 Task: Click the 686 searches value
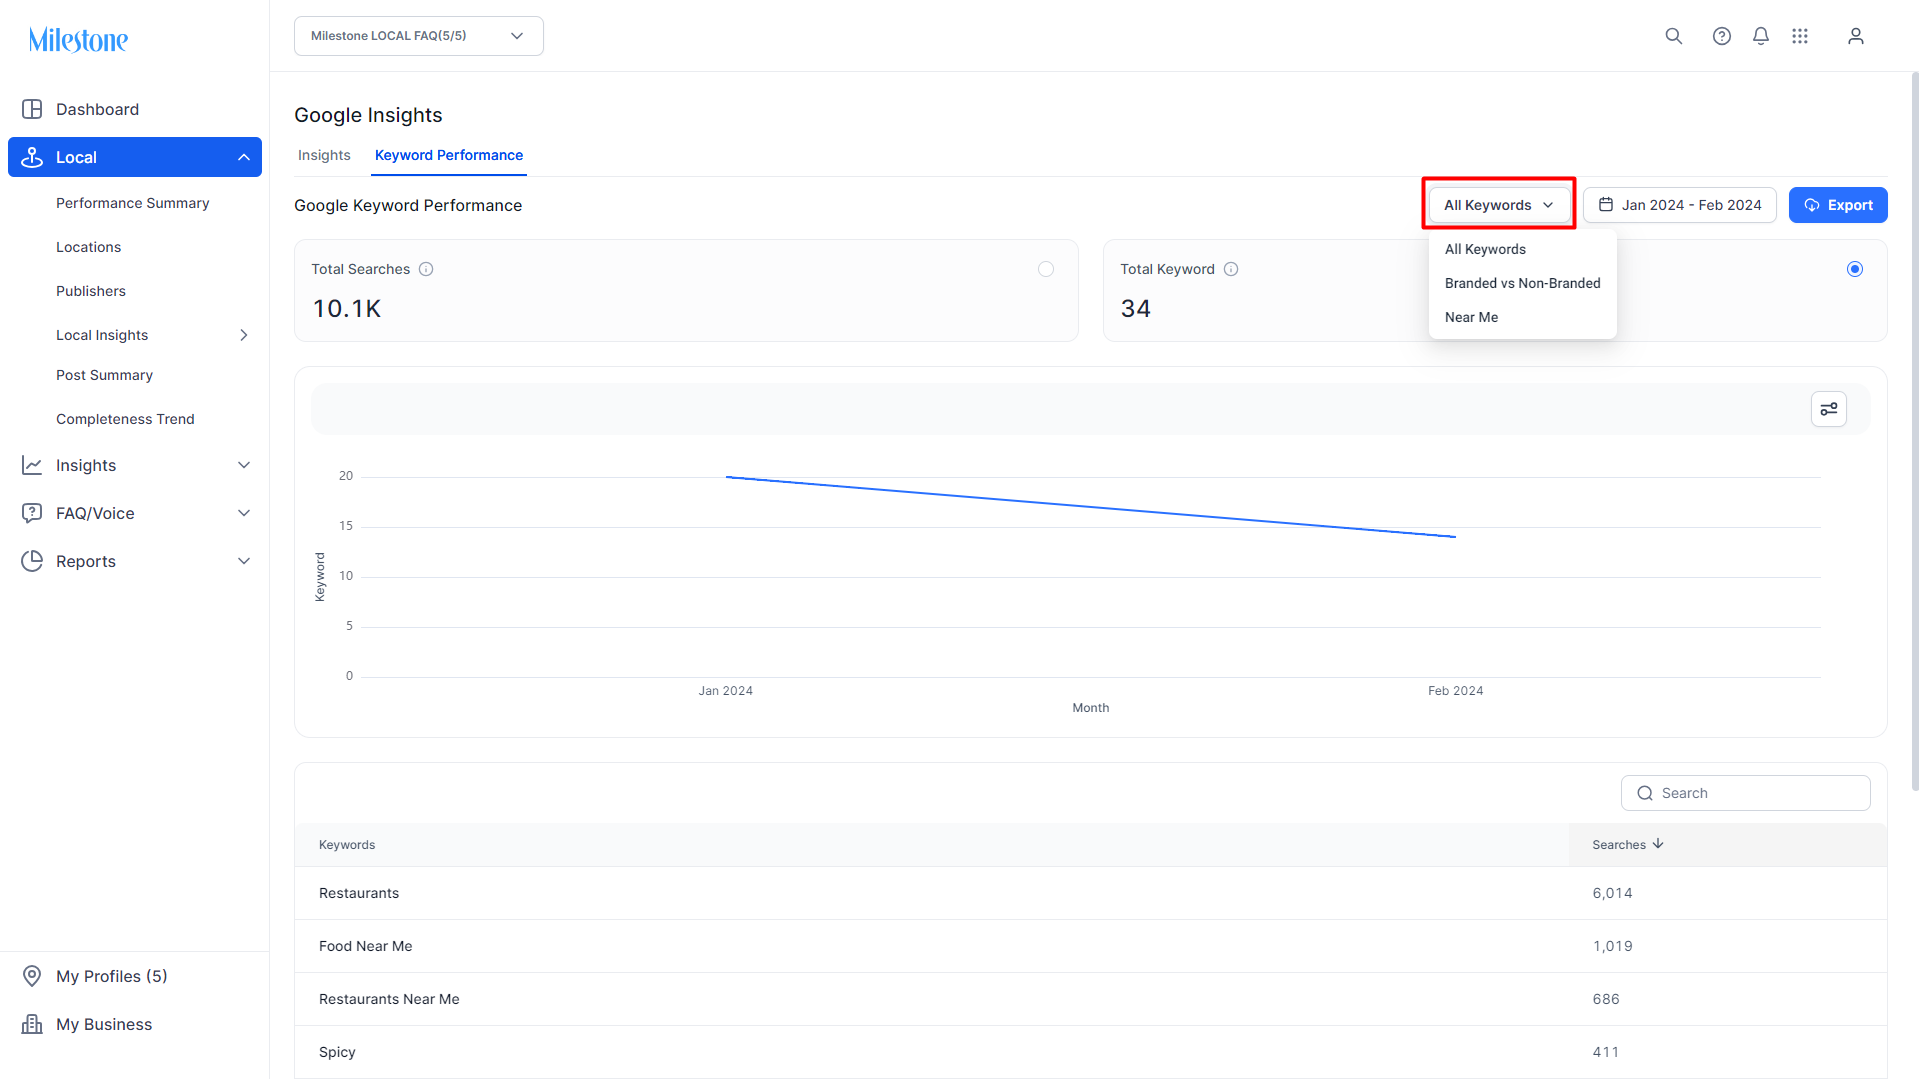(x=1606, y=999)
